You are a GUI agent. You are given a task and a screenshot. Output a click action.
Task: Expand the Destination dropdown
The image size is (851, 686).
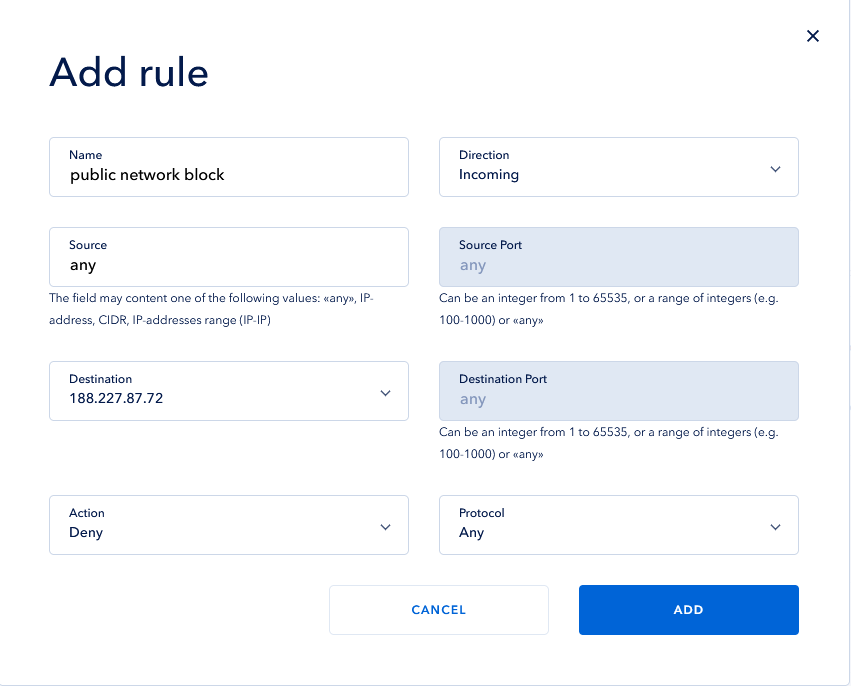click(x=228, y=391)
